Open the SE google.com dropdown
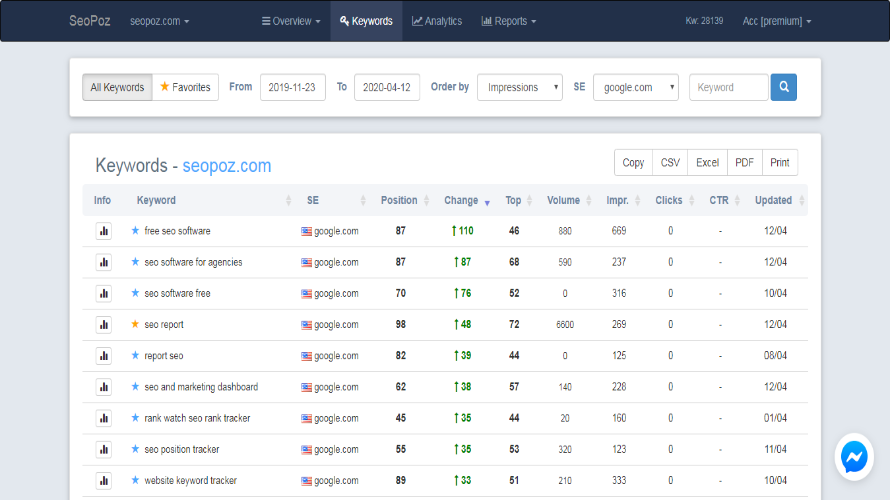The height and width of the screenshot is (500, 890). [636, 87]
